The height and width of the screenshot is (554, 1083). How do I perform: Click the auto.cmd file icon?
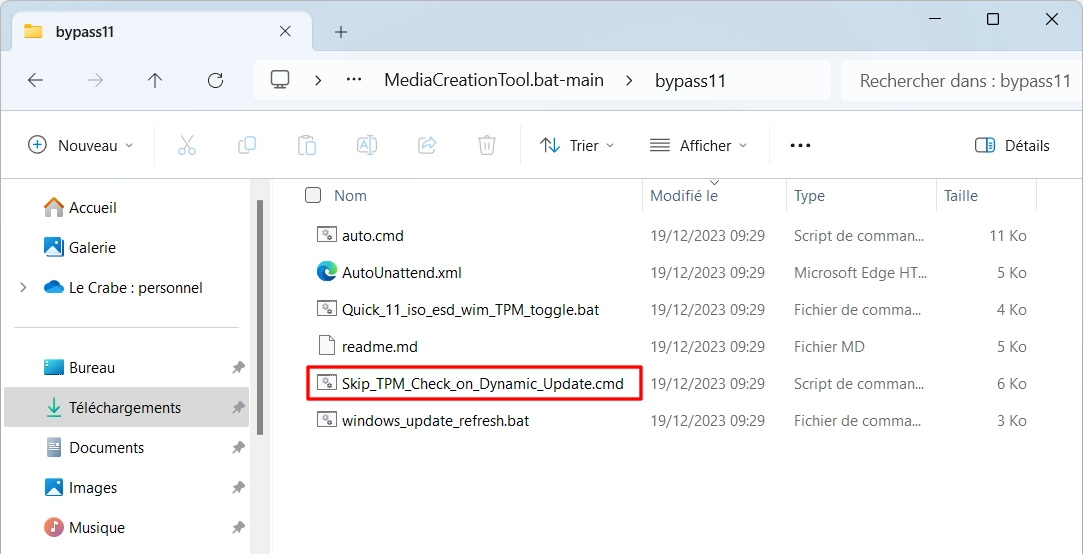[326, 235]
